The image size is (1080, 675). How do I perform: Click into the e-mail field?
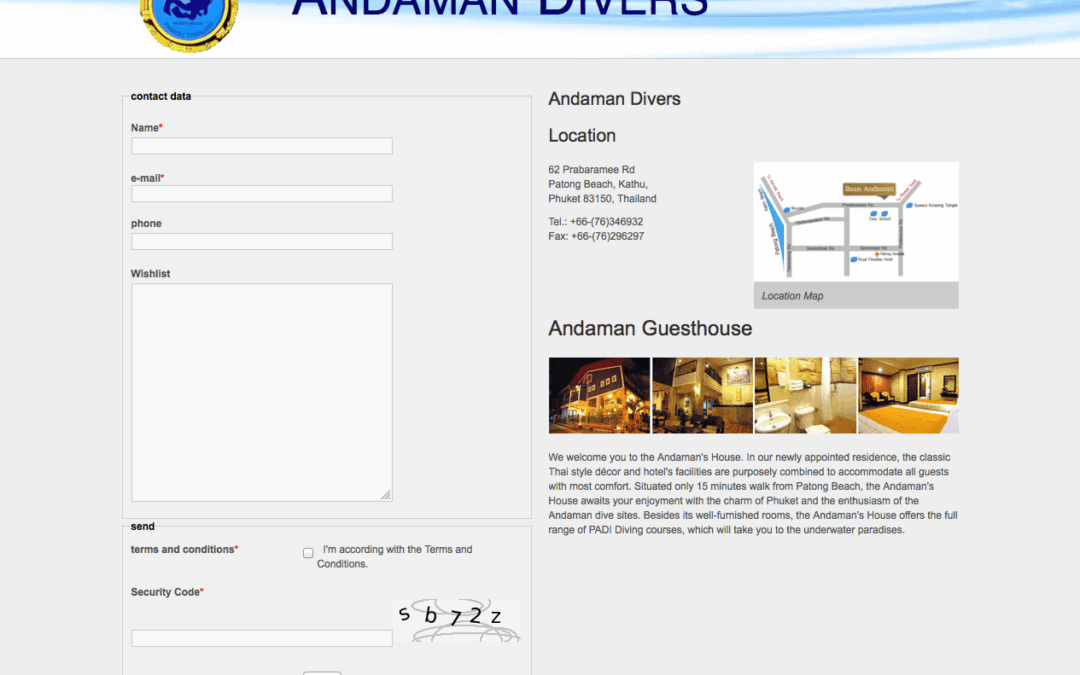[x=262, y=194]
